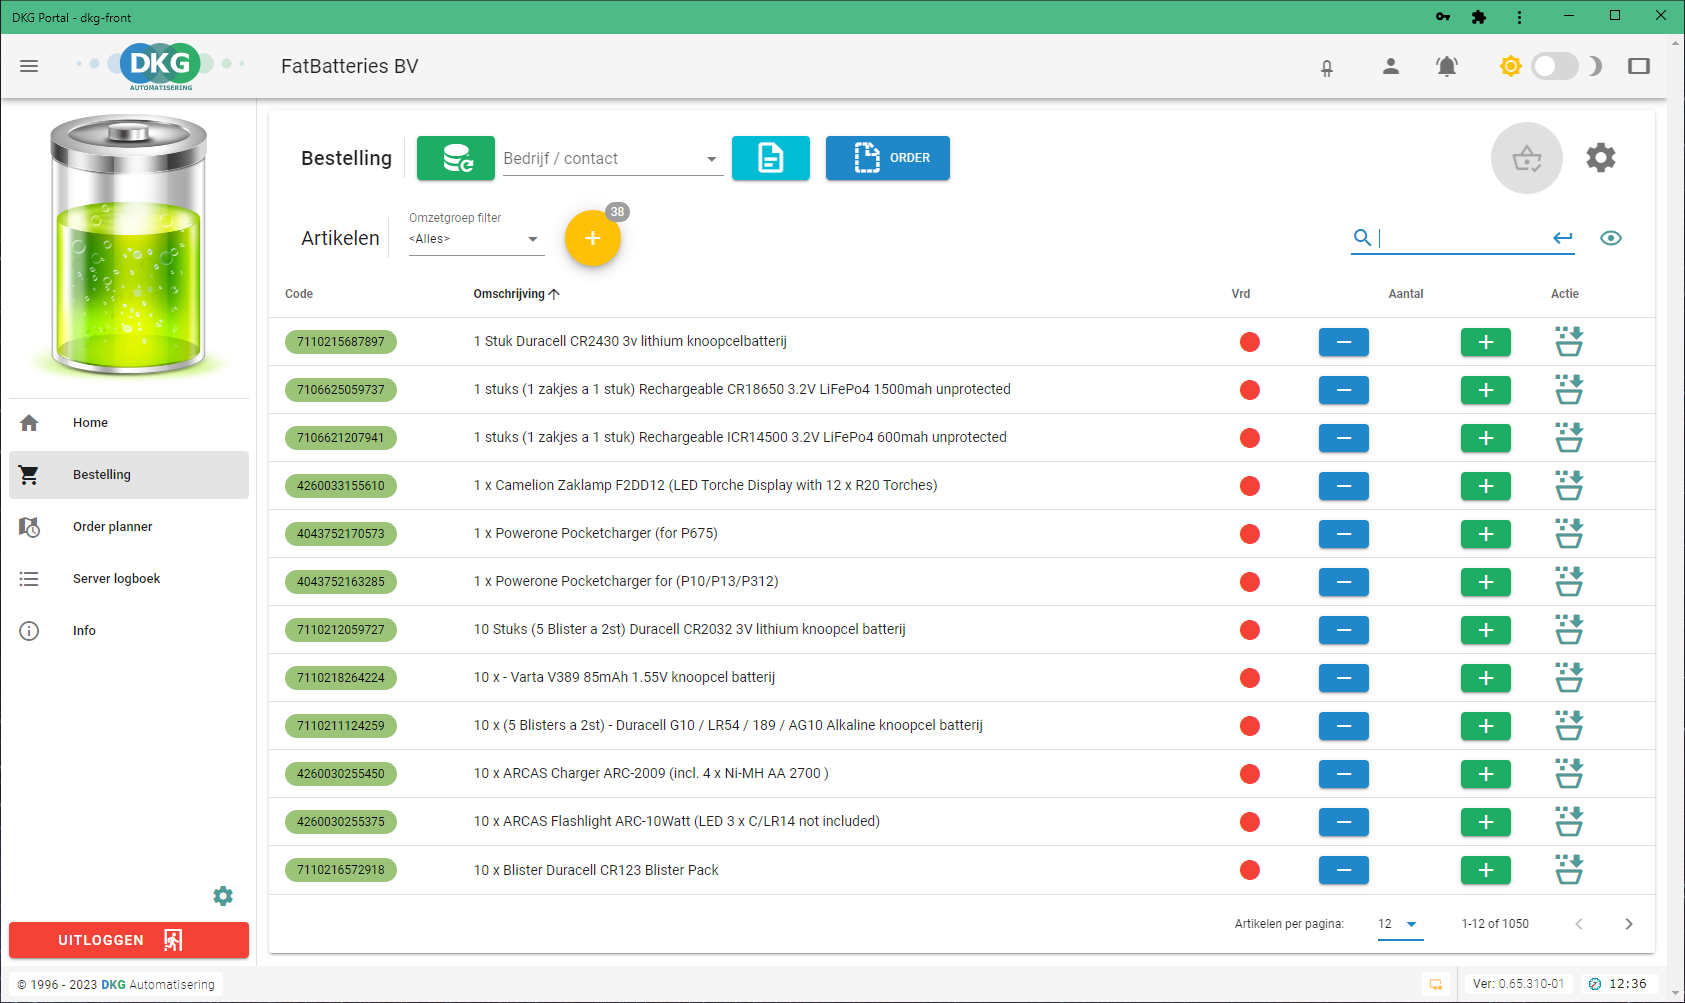1685x1003 pixels.
Task: Add Powerone Pocketcharger (for P675) to basket
Action: click(x=1569, y=534)
